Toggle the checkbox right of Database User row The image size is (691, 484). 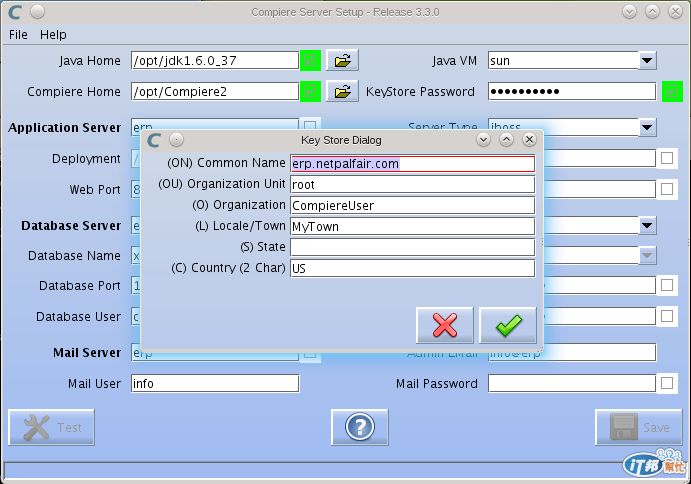coord(667,316)
